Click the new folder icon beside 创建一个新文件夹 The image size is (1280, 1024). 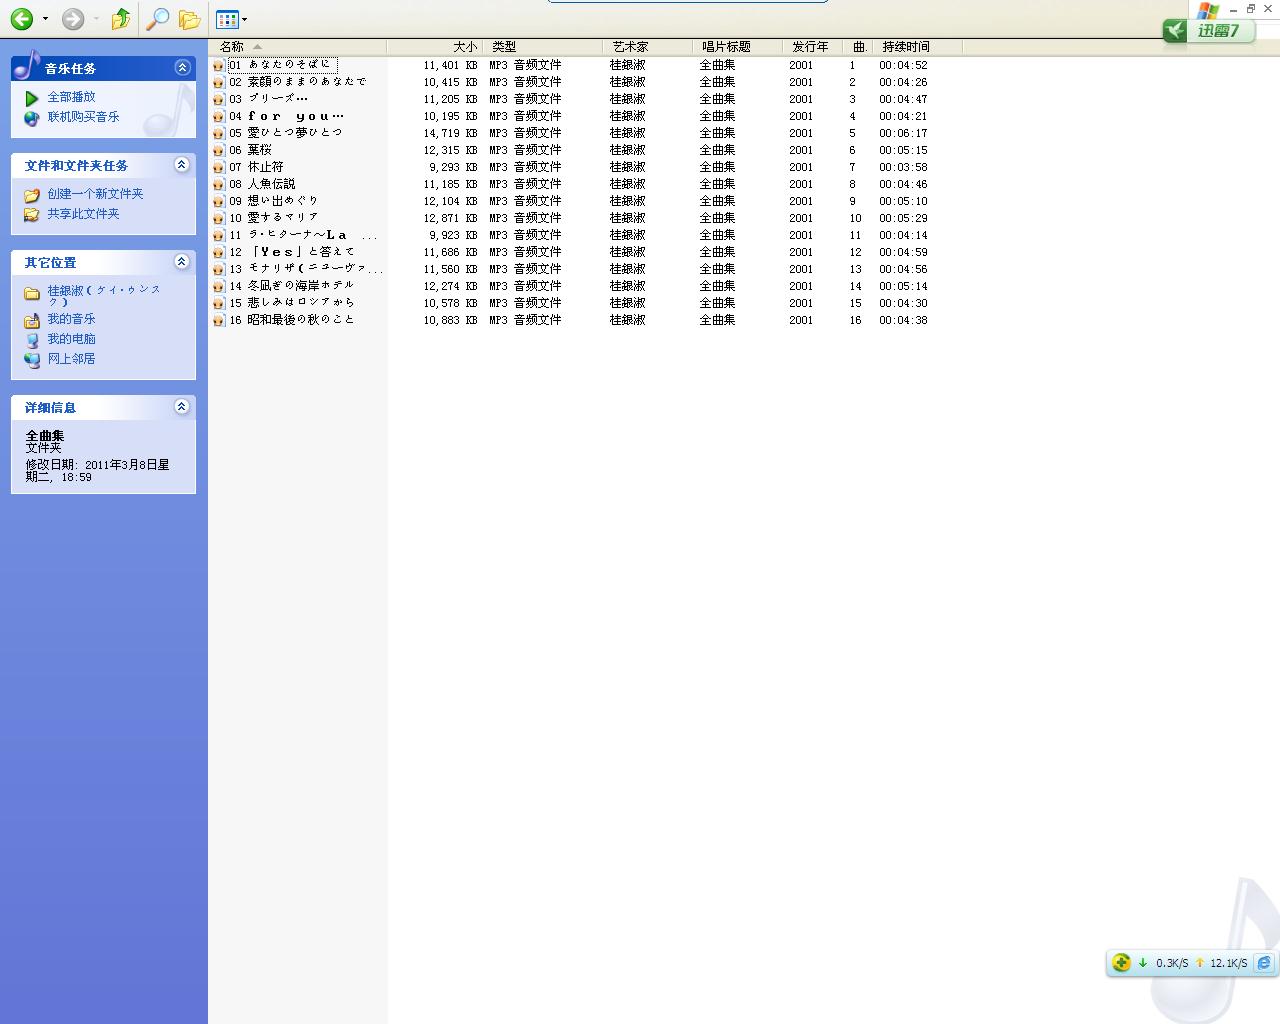click(32, 195)
